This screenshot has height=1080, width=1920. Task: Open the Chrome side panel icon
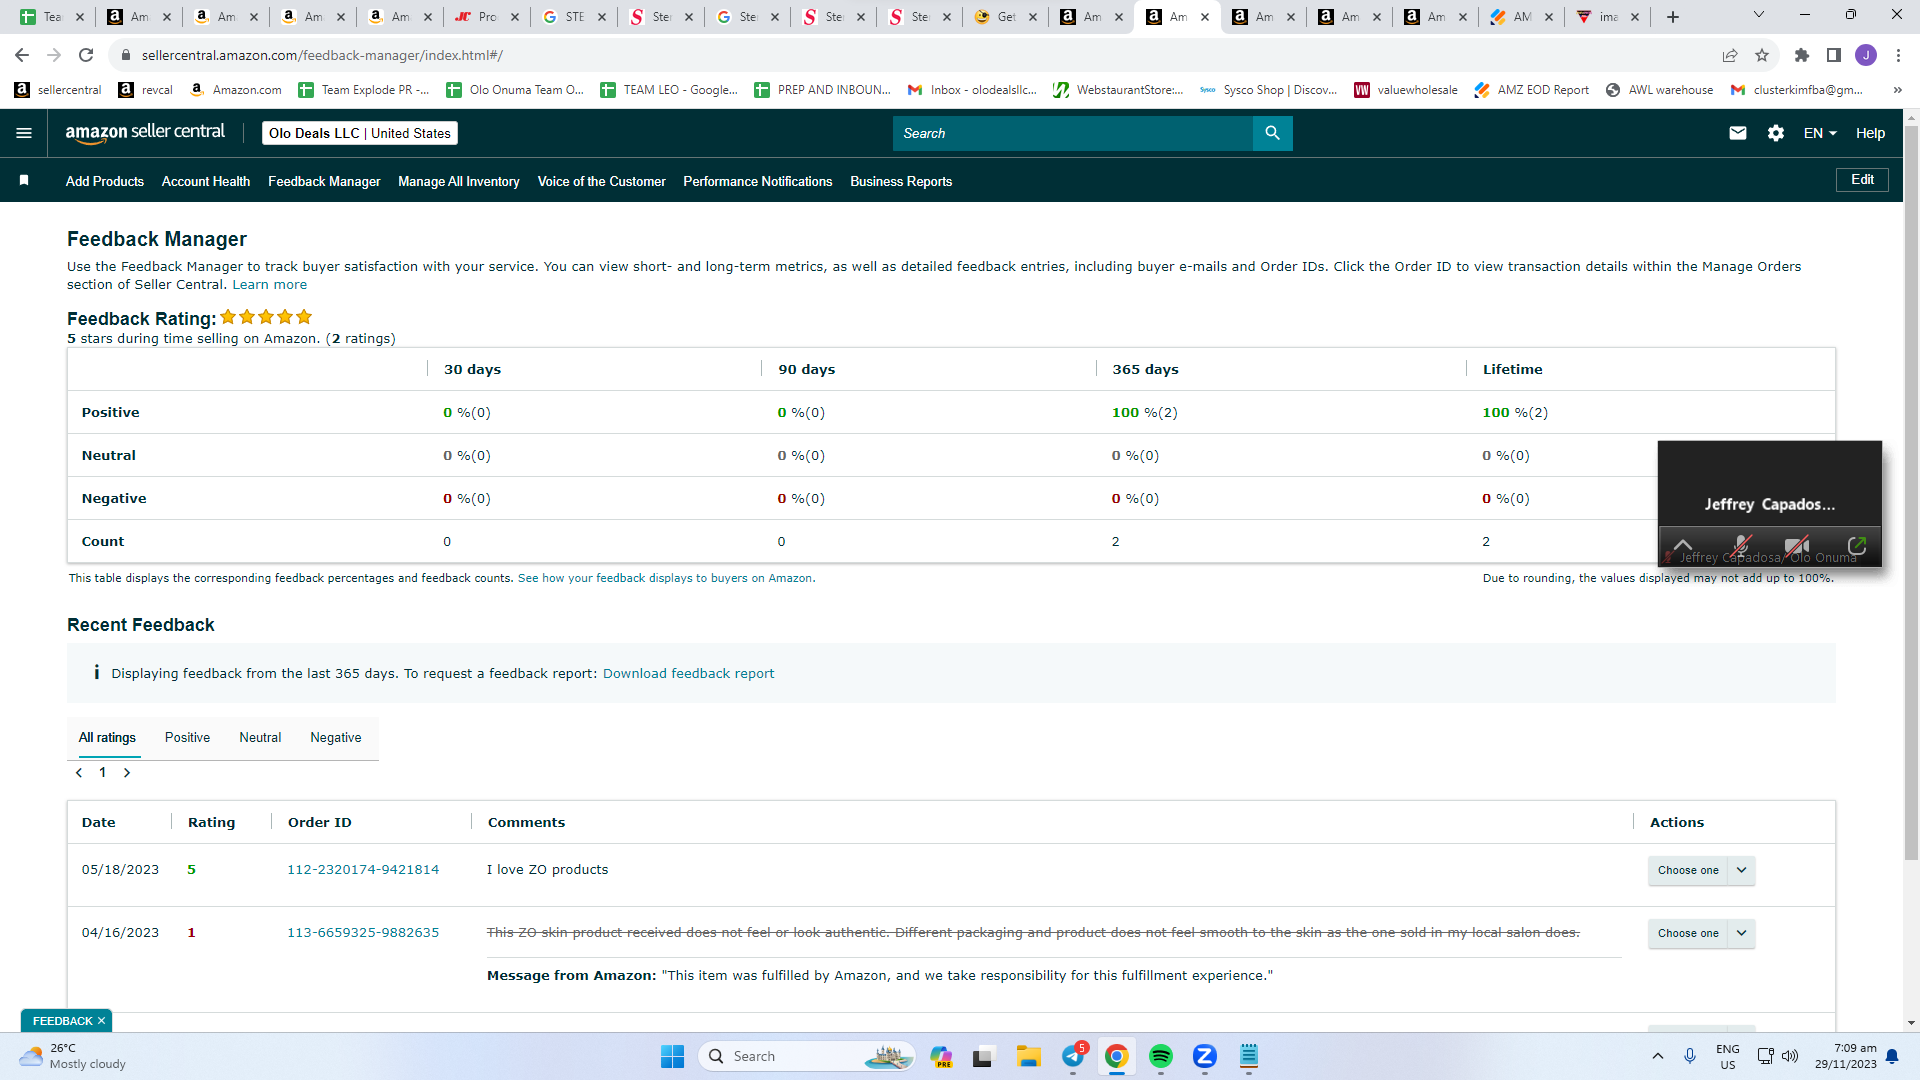tap(1834, 55)
